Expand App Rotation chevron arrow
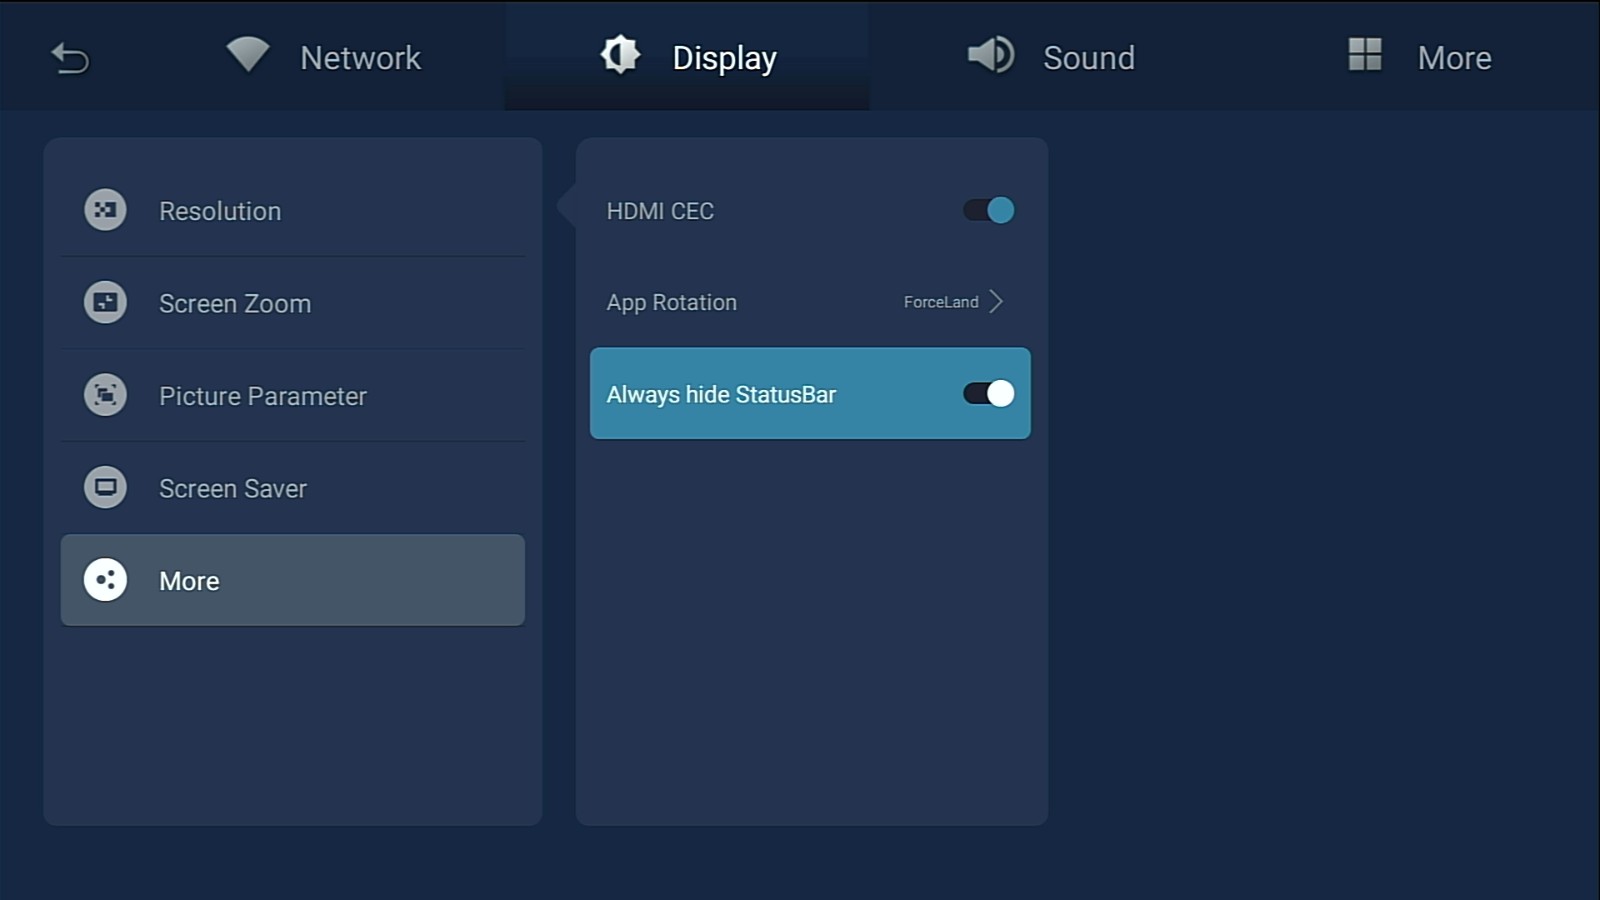1600x900 pixels. [x=996, y=302]
